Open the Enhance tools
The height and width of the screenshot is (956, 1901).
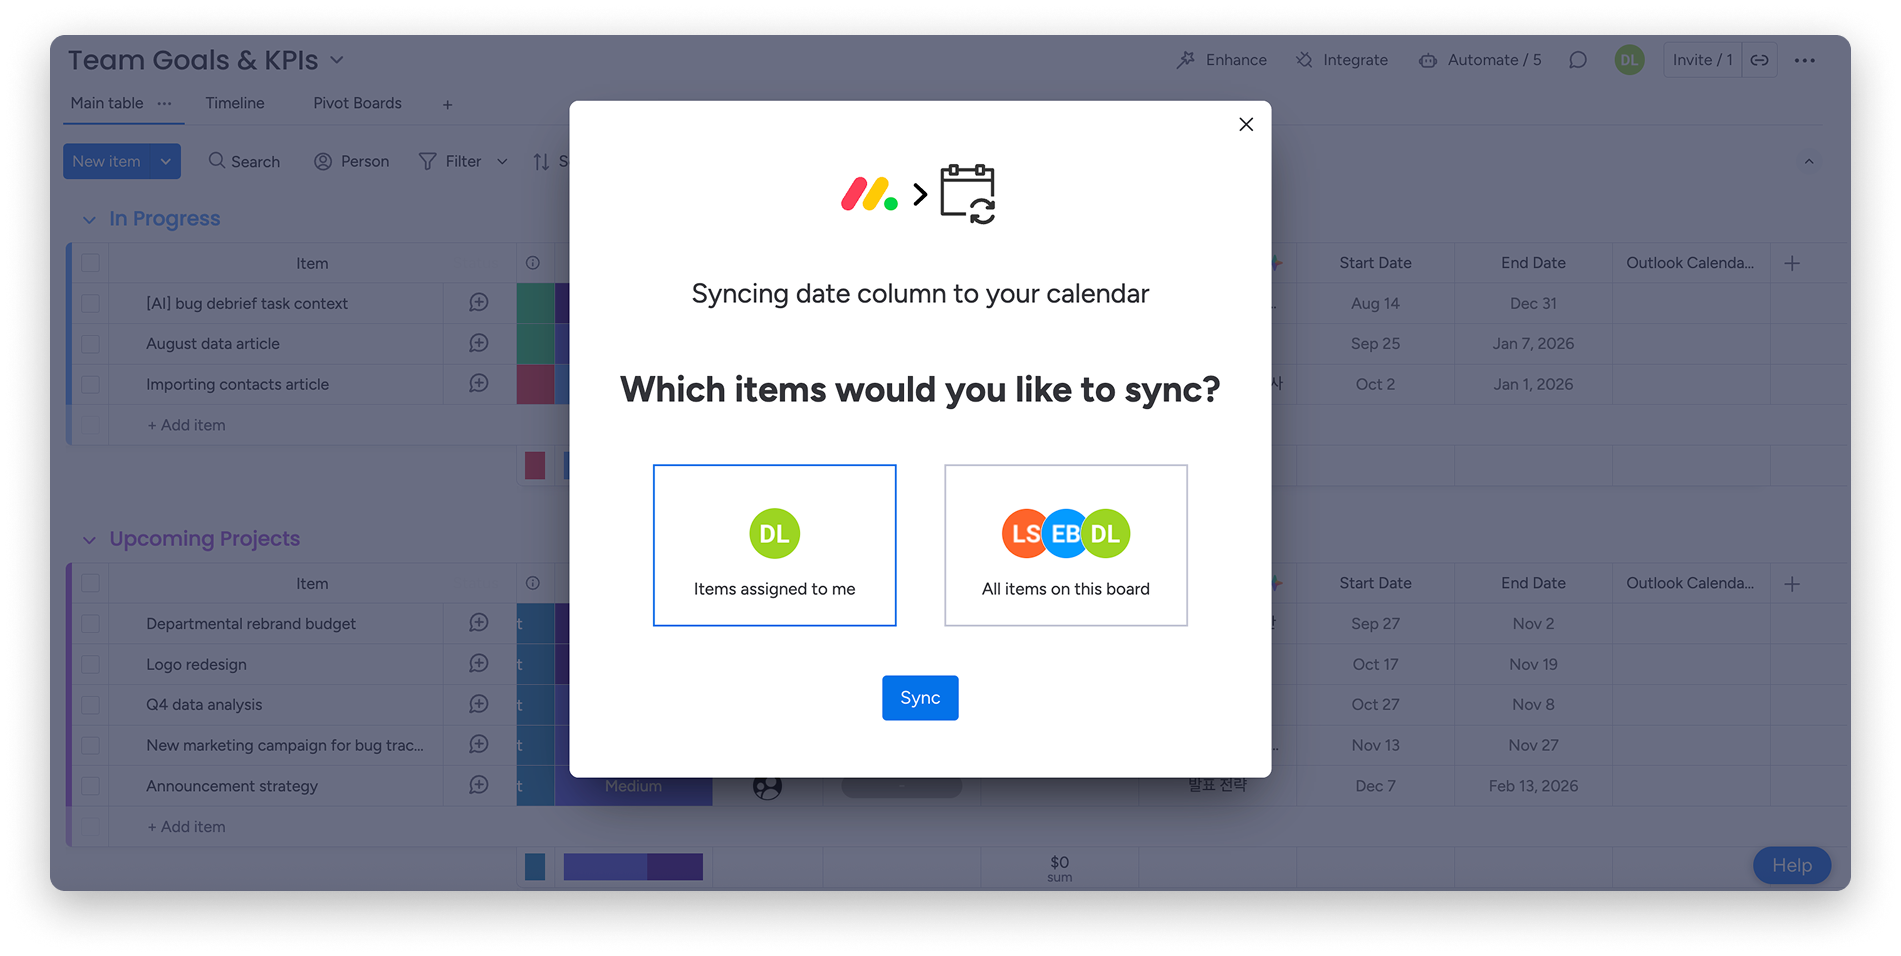pos(1222,60)
